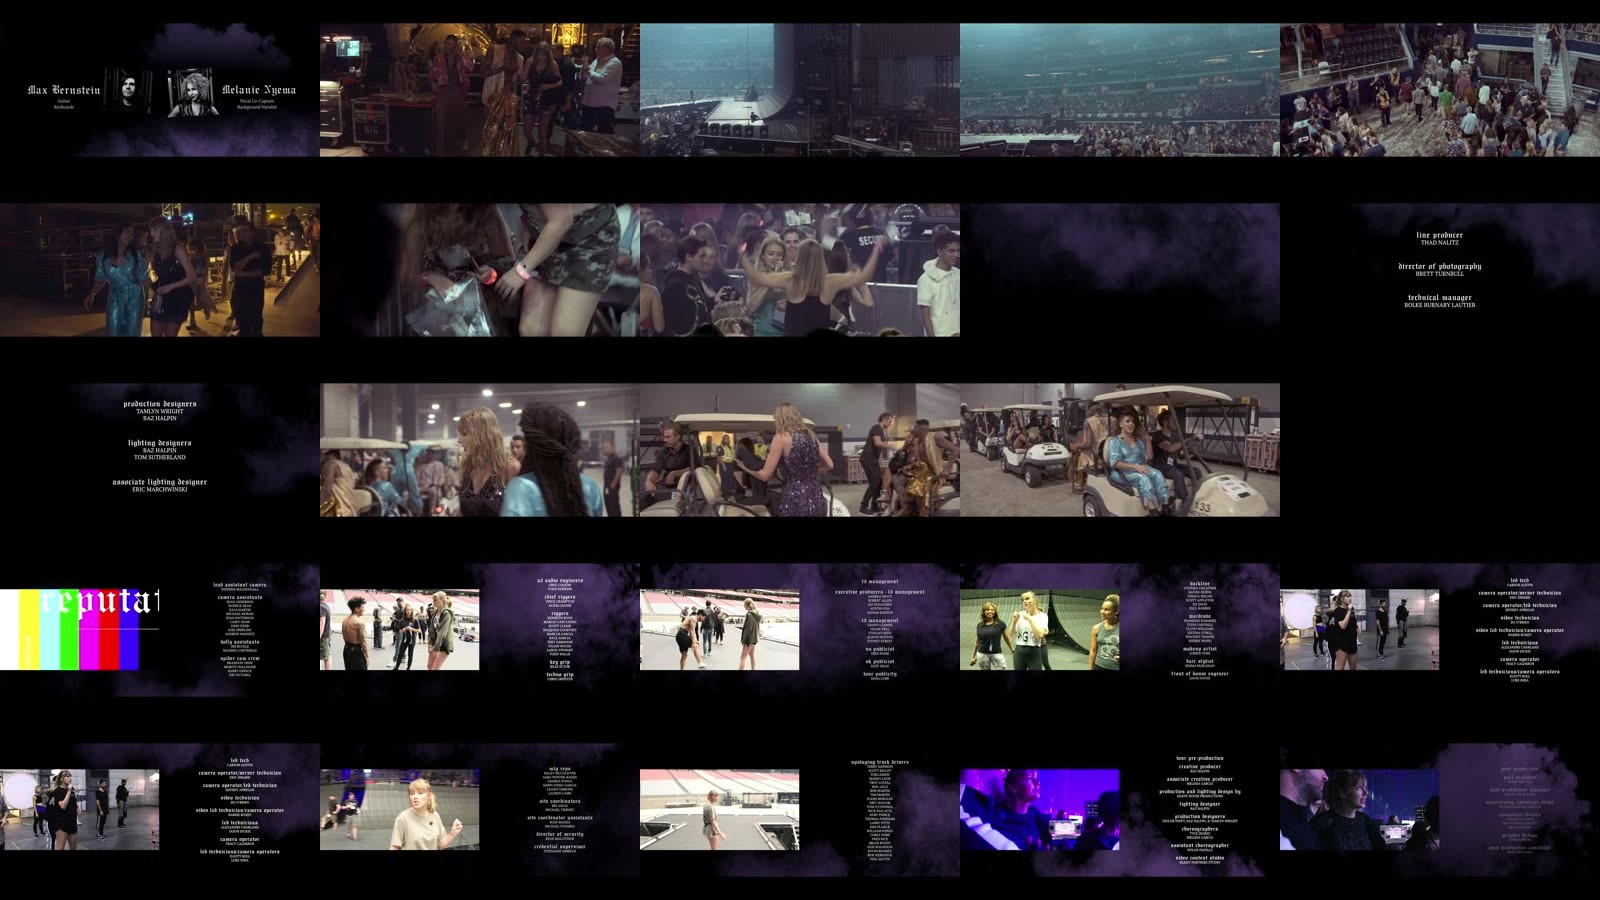
Task: Click the 'Max Bernstein' name text
Action: pos(64,90)
